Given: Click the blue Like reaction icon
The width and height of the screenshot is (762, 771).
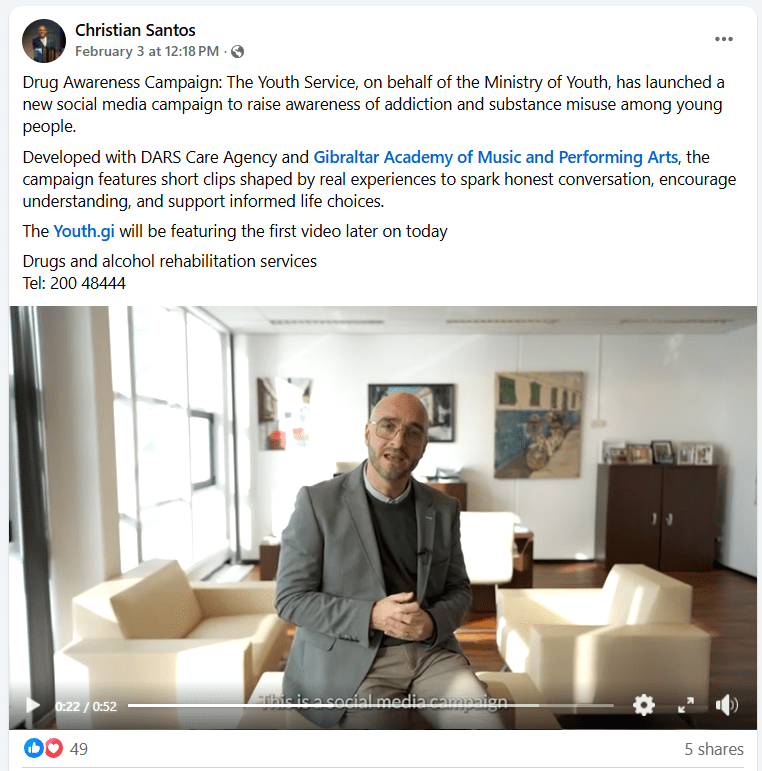Looking at the screenshot, I should (34, 748).
